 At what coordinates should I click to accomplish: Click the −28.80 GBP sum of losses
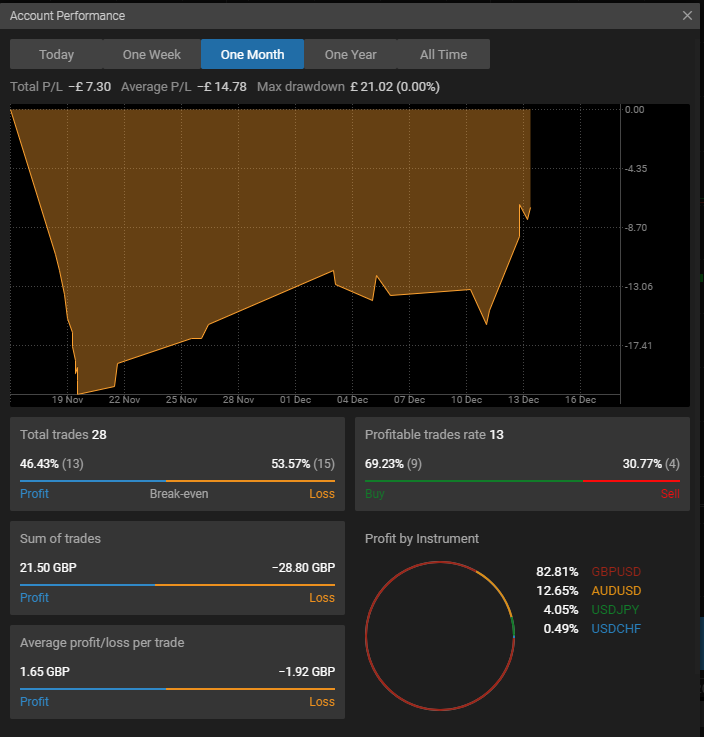304,568
